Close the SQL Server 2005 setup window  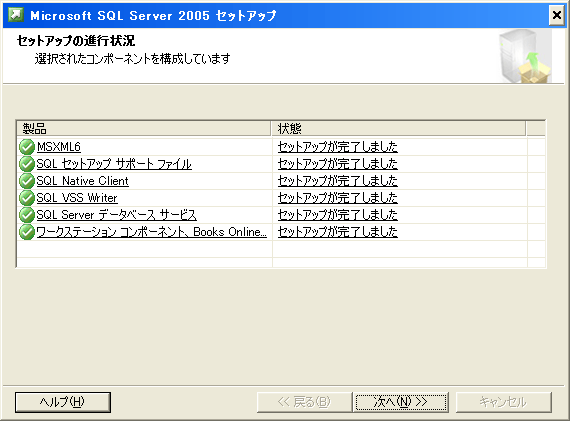[x=557, y=16]
